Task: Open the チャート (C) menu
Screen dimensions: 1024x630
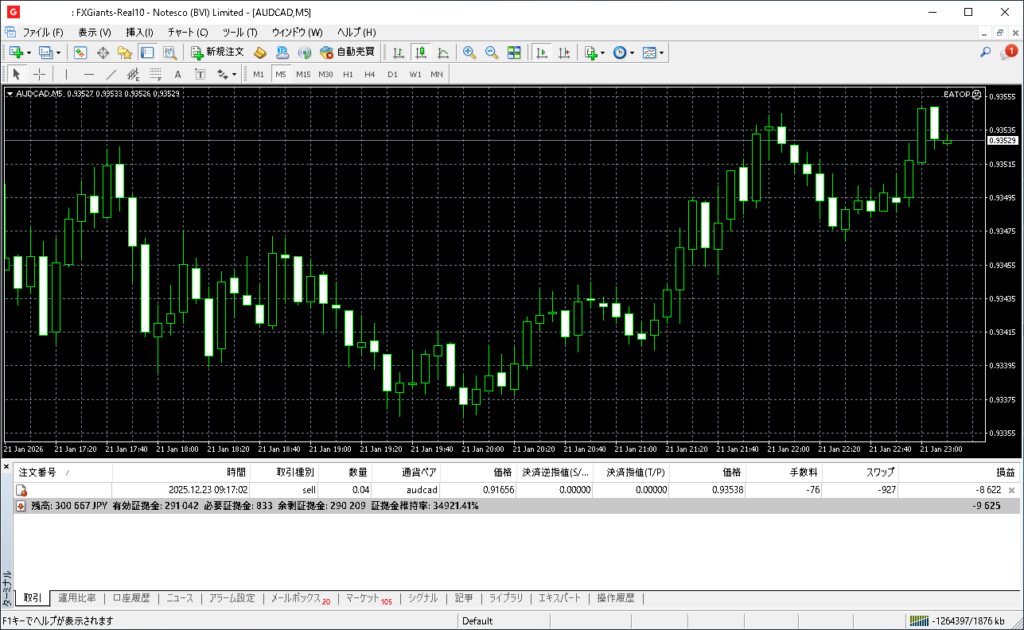Action: click(x=188, y=32)
